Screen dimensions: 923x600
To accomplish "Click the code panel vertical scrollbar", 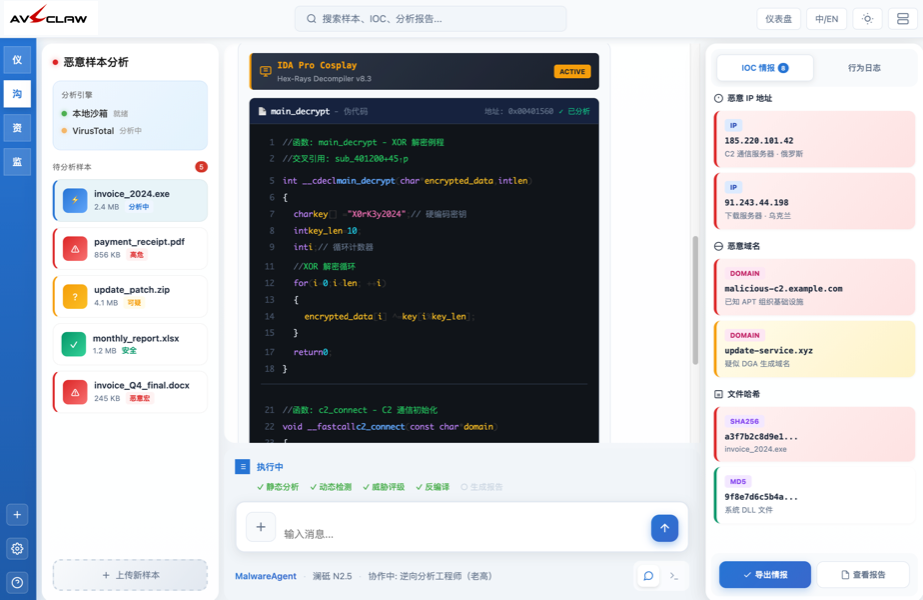I will (695, 300).
